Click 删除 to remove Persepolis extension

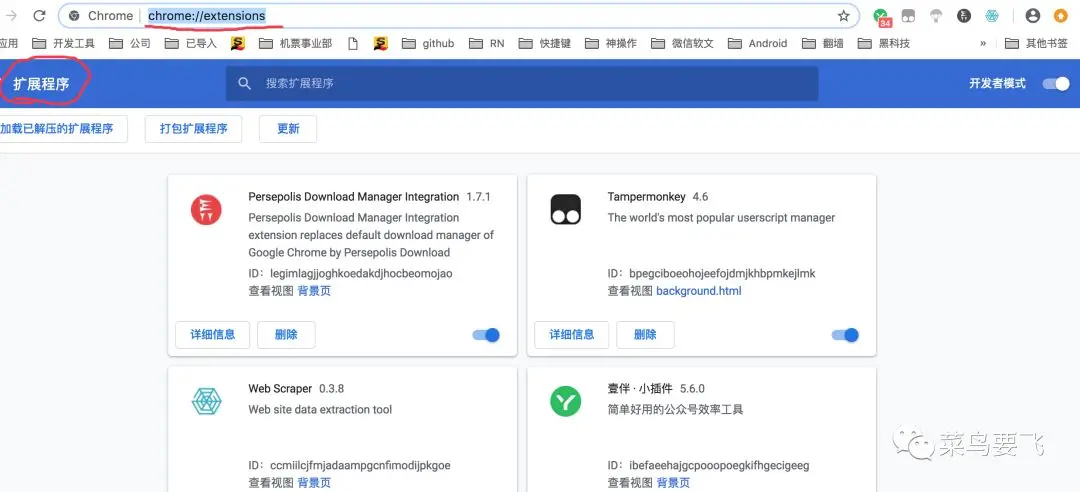pos(287,335)
